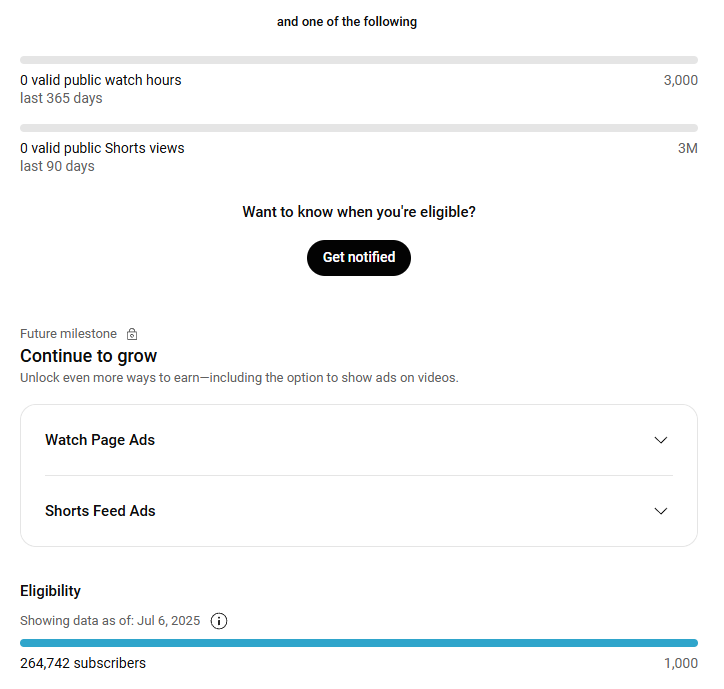Click the Future milestone label
Viewport: 724px width, 689px height.
68,334
